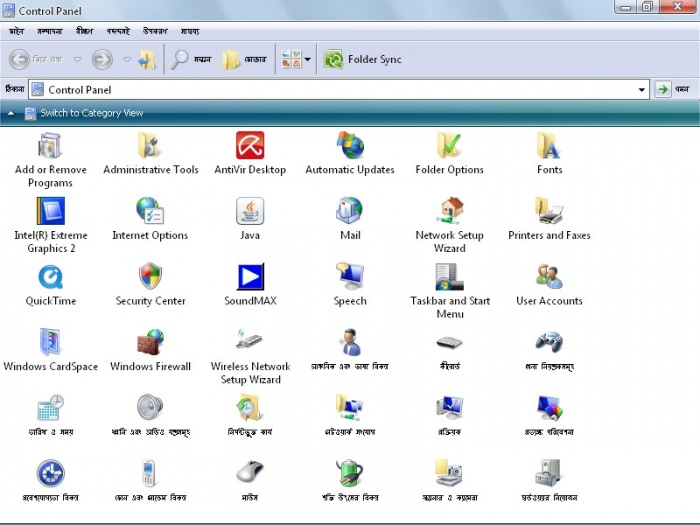The width and height of the screenshot is (700, 525).
Task: Open User Accounts
Action: pyautogui.click(x=549, y=285)
